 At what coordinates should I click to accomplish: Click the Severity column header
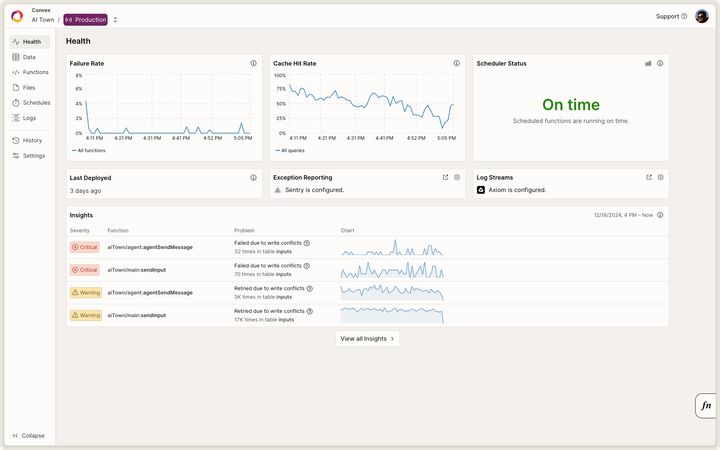click(x=79, y=231)
